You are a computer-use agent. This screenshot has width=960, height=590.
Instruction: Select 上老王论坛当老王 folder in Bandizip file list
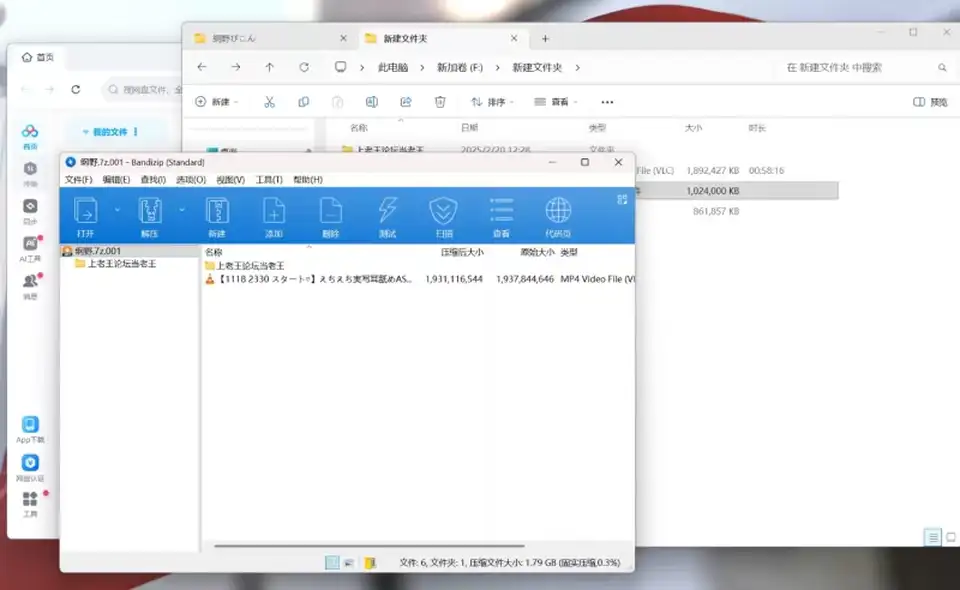(x=245, y=266)
